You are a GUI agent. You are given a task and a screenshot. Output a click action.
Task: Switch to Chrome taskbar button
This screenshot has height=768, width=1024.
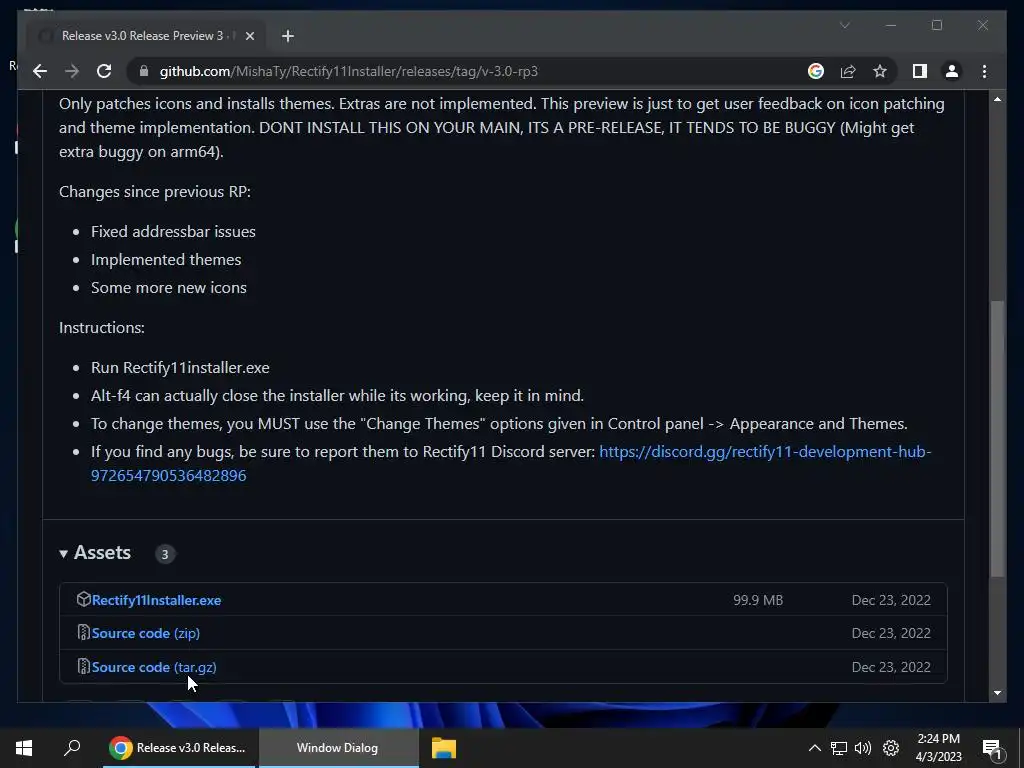click(179, 748)
